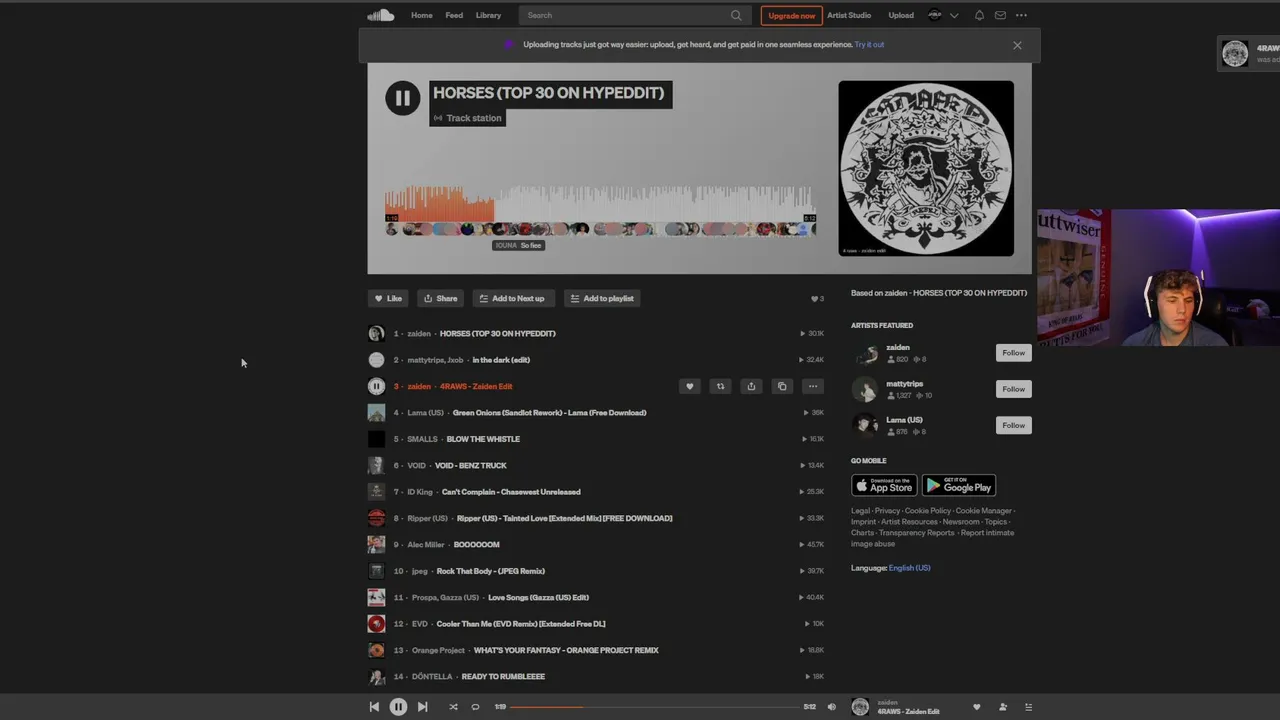Dismiss the uploading tracks banner
This screenshot has width=1280, height=720.
1017,45
